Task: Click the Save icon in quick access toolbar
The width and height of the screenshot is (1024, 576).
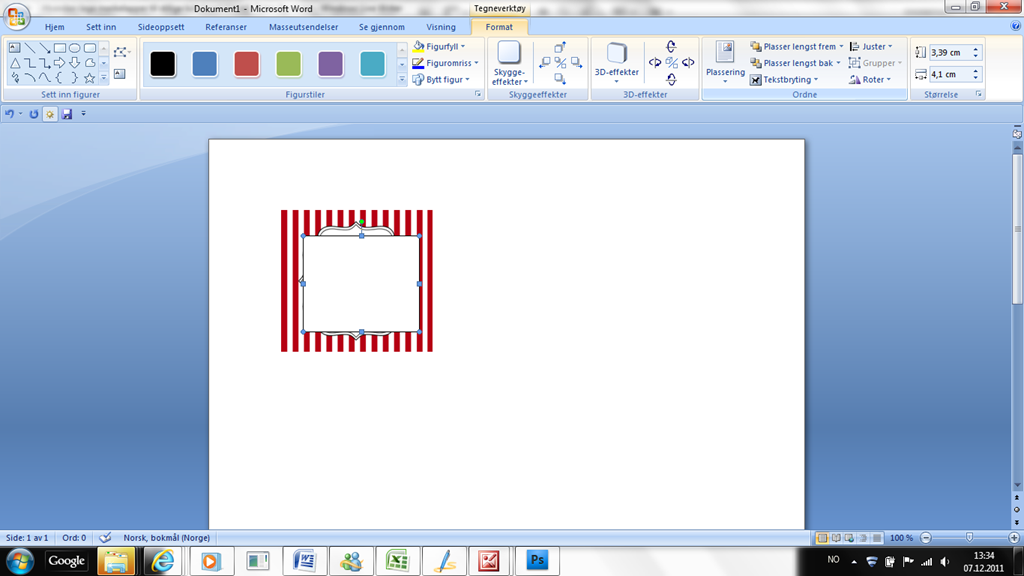Action: (67, 114)
